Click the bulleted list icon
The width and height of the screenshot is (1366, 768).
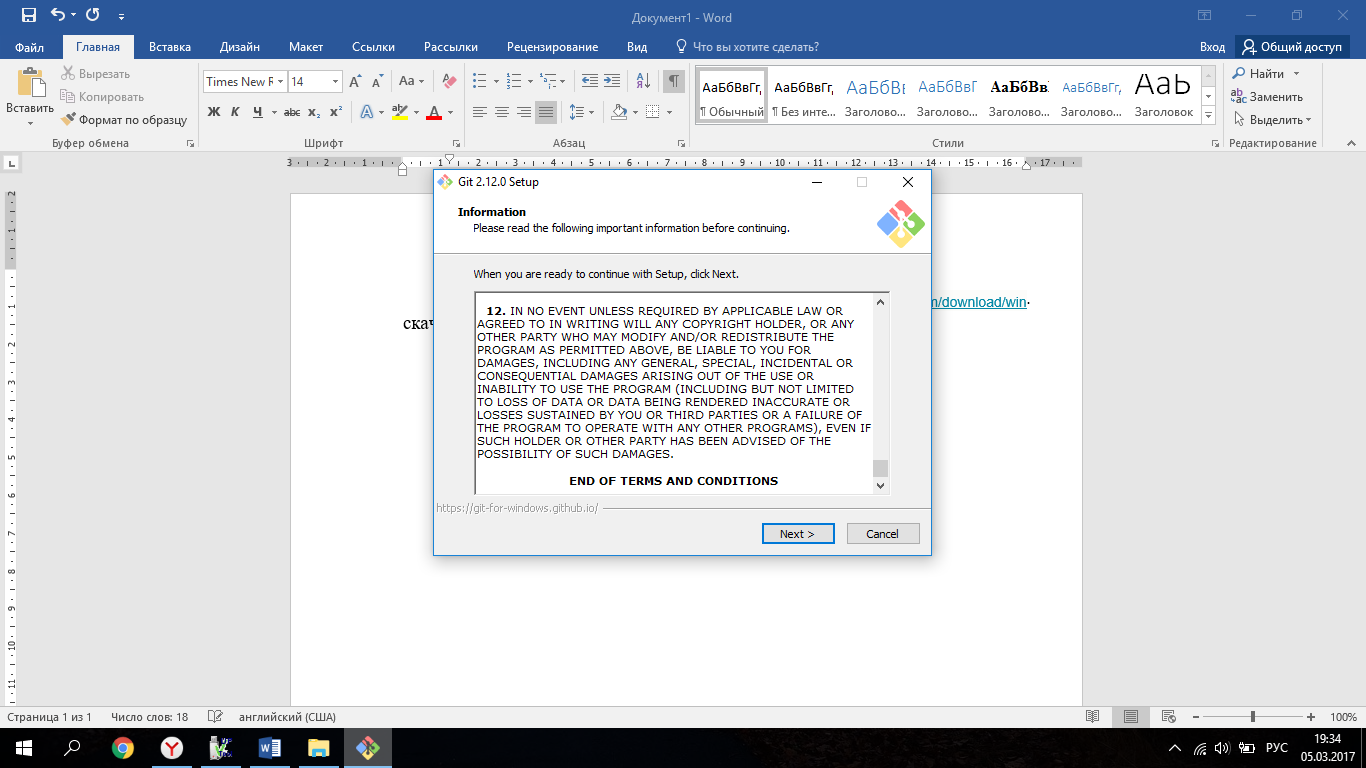coord(479,82)
